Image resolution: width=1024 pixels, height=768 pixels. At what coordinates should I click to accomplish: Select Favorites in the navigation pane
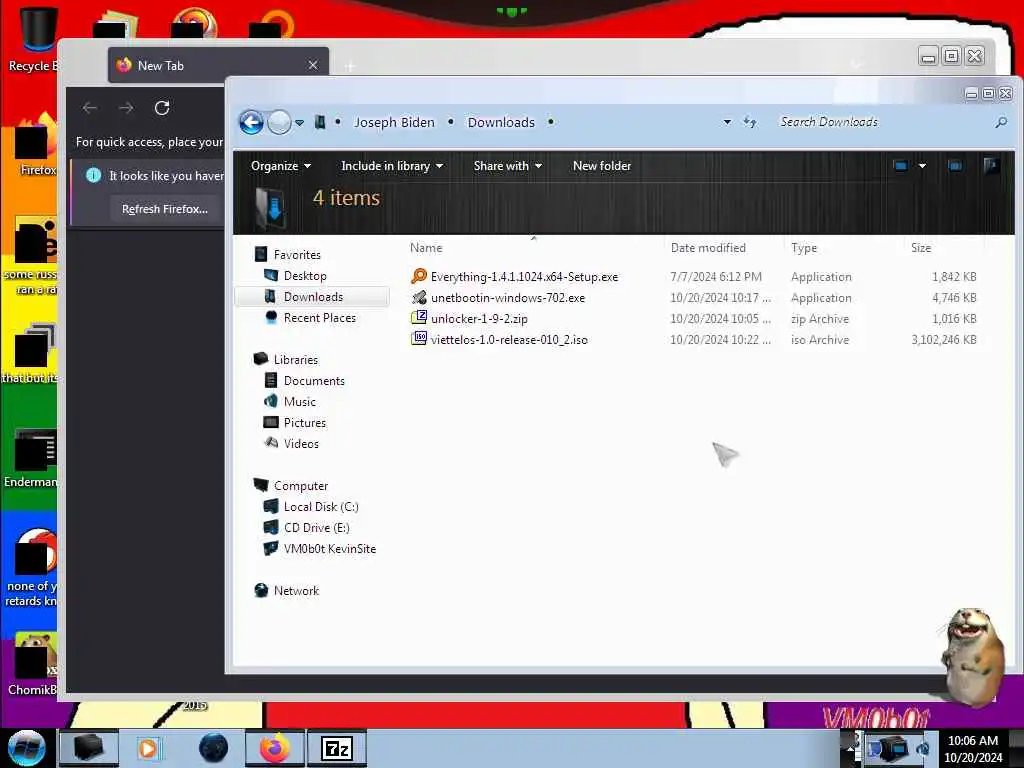click(x=296, y=255)
